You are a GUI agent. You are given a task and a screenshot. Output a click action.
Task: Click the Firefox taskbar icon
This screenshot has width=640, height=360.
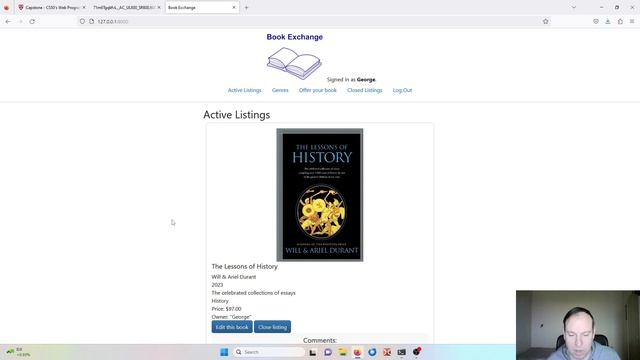click(x=358, y=352)
